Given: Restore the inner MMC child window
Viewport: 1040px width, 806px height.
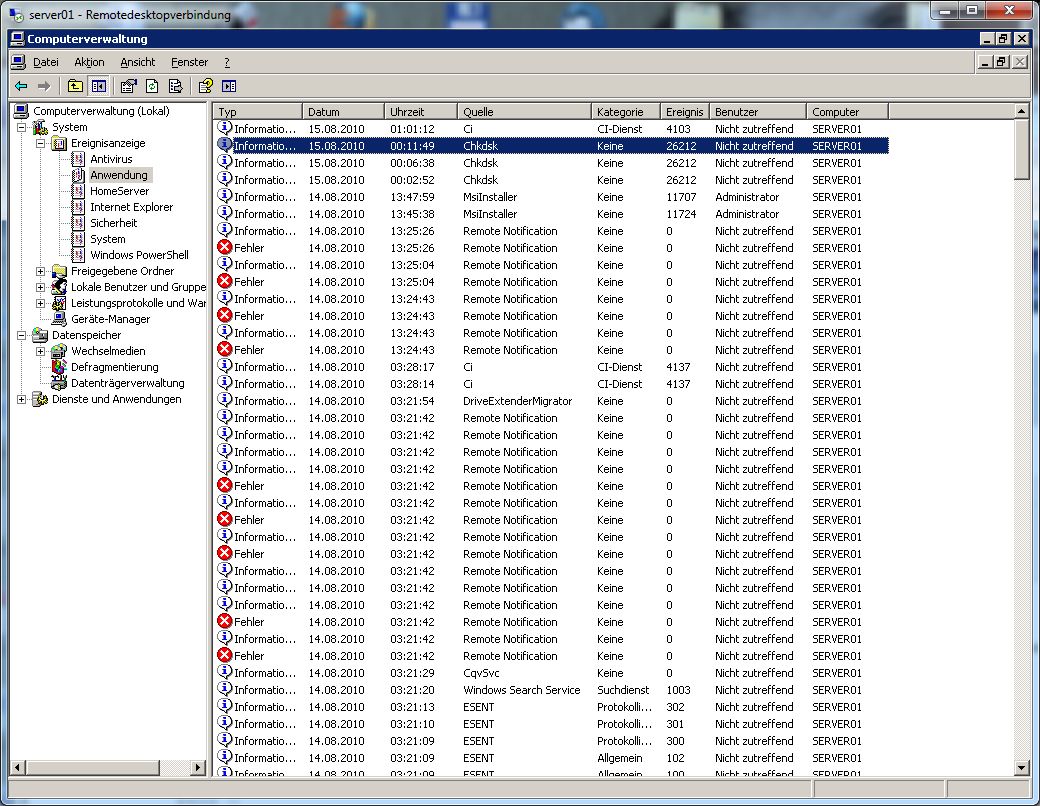Looking at the screenshot, I should click(1002, 62).
